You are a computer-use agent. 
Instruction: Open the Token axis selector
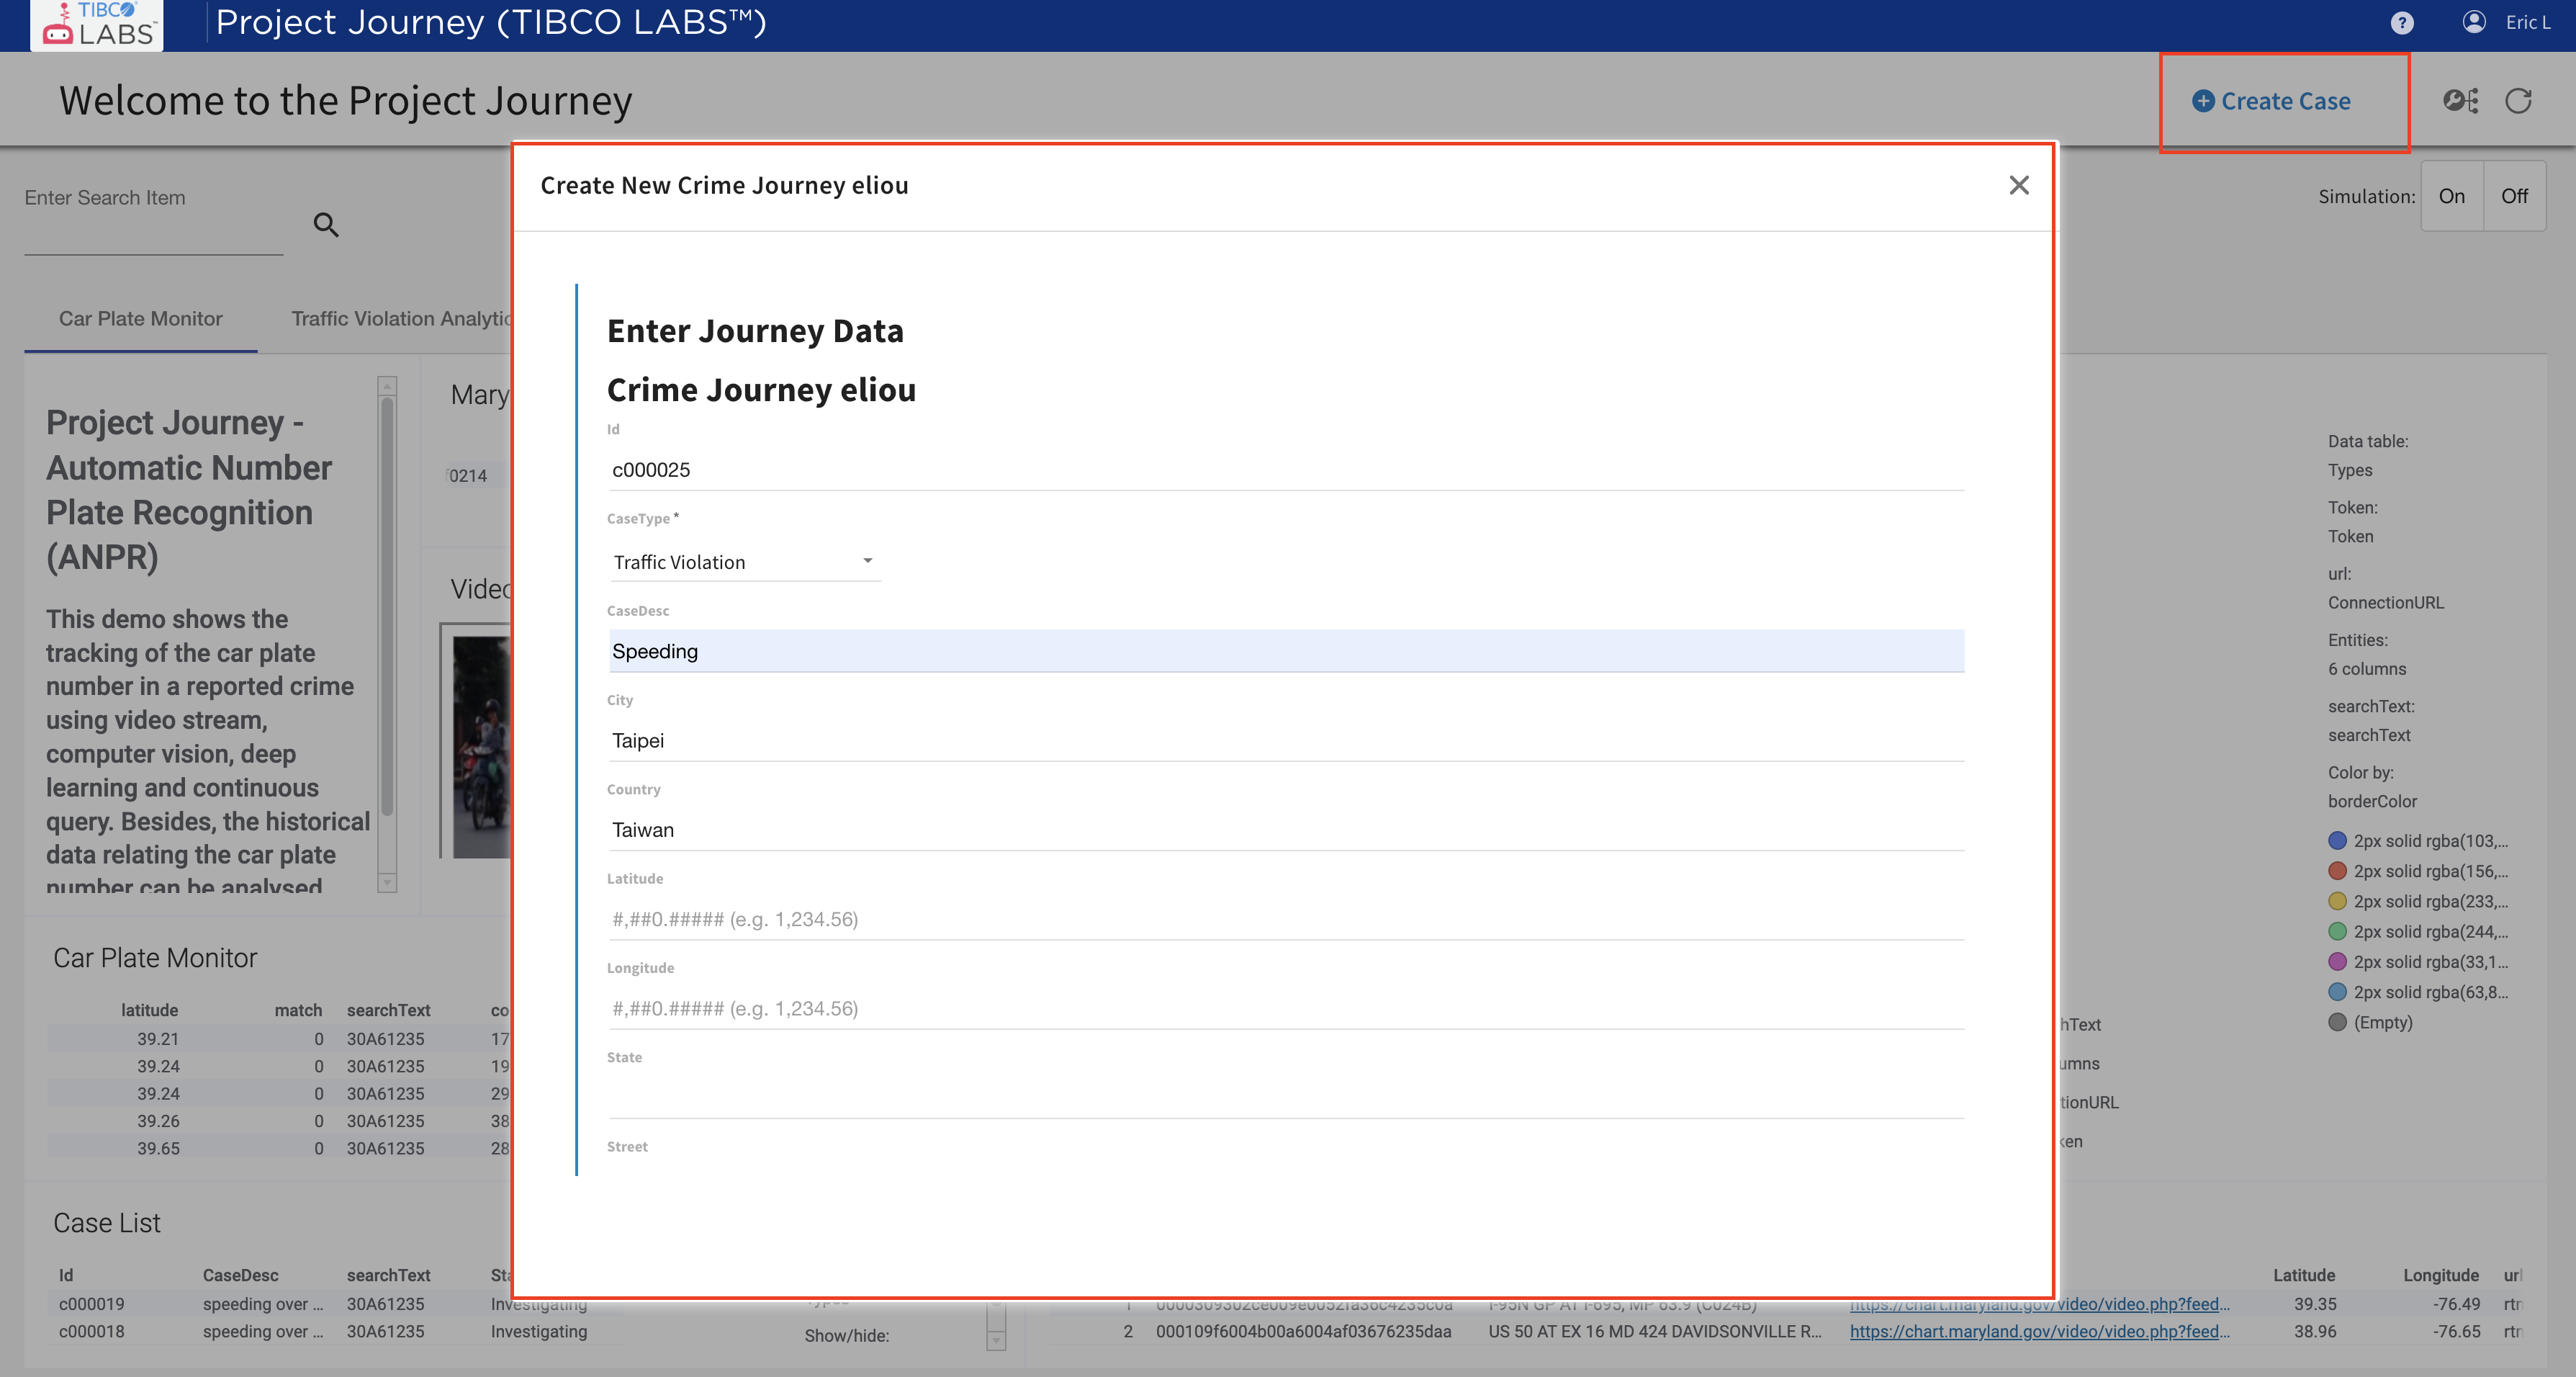(2350, 537)
